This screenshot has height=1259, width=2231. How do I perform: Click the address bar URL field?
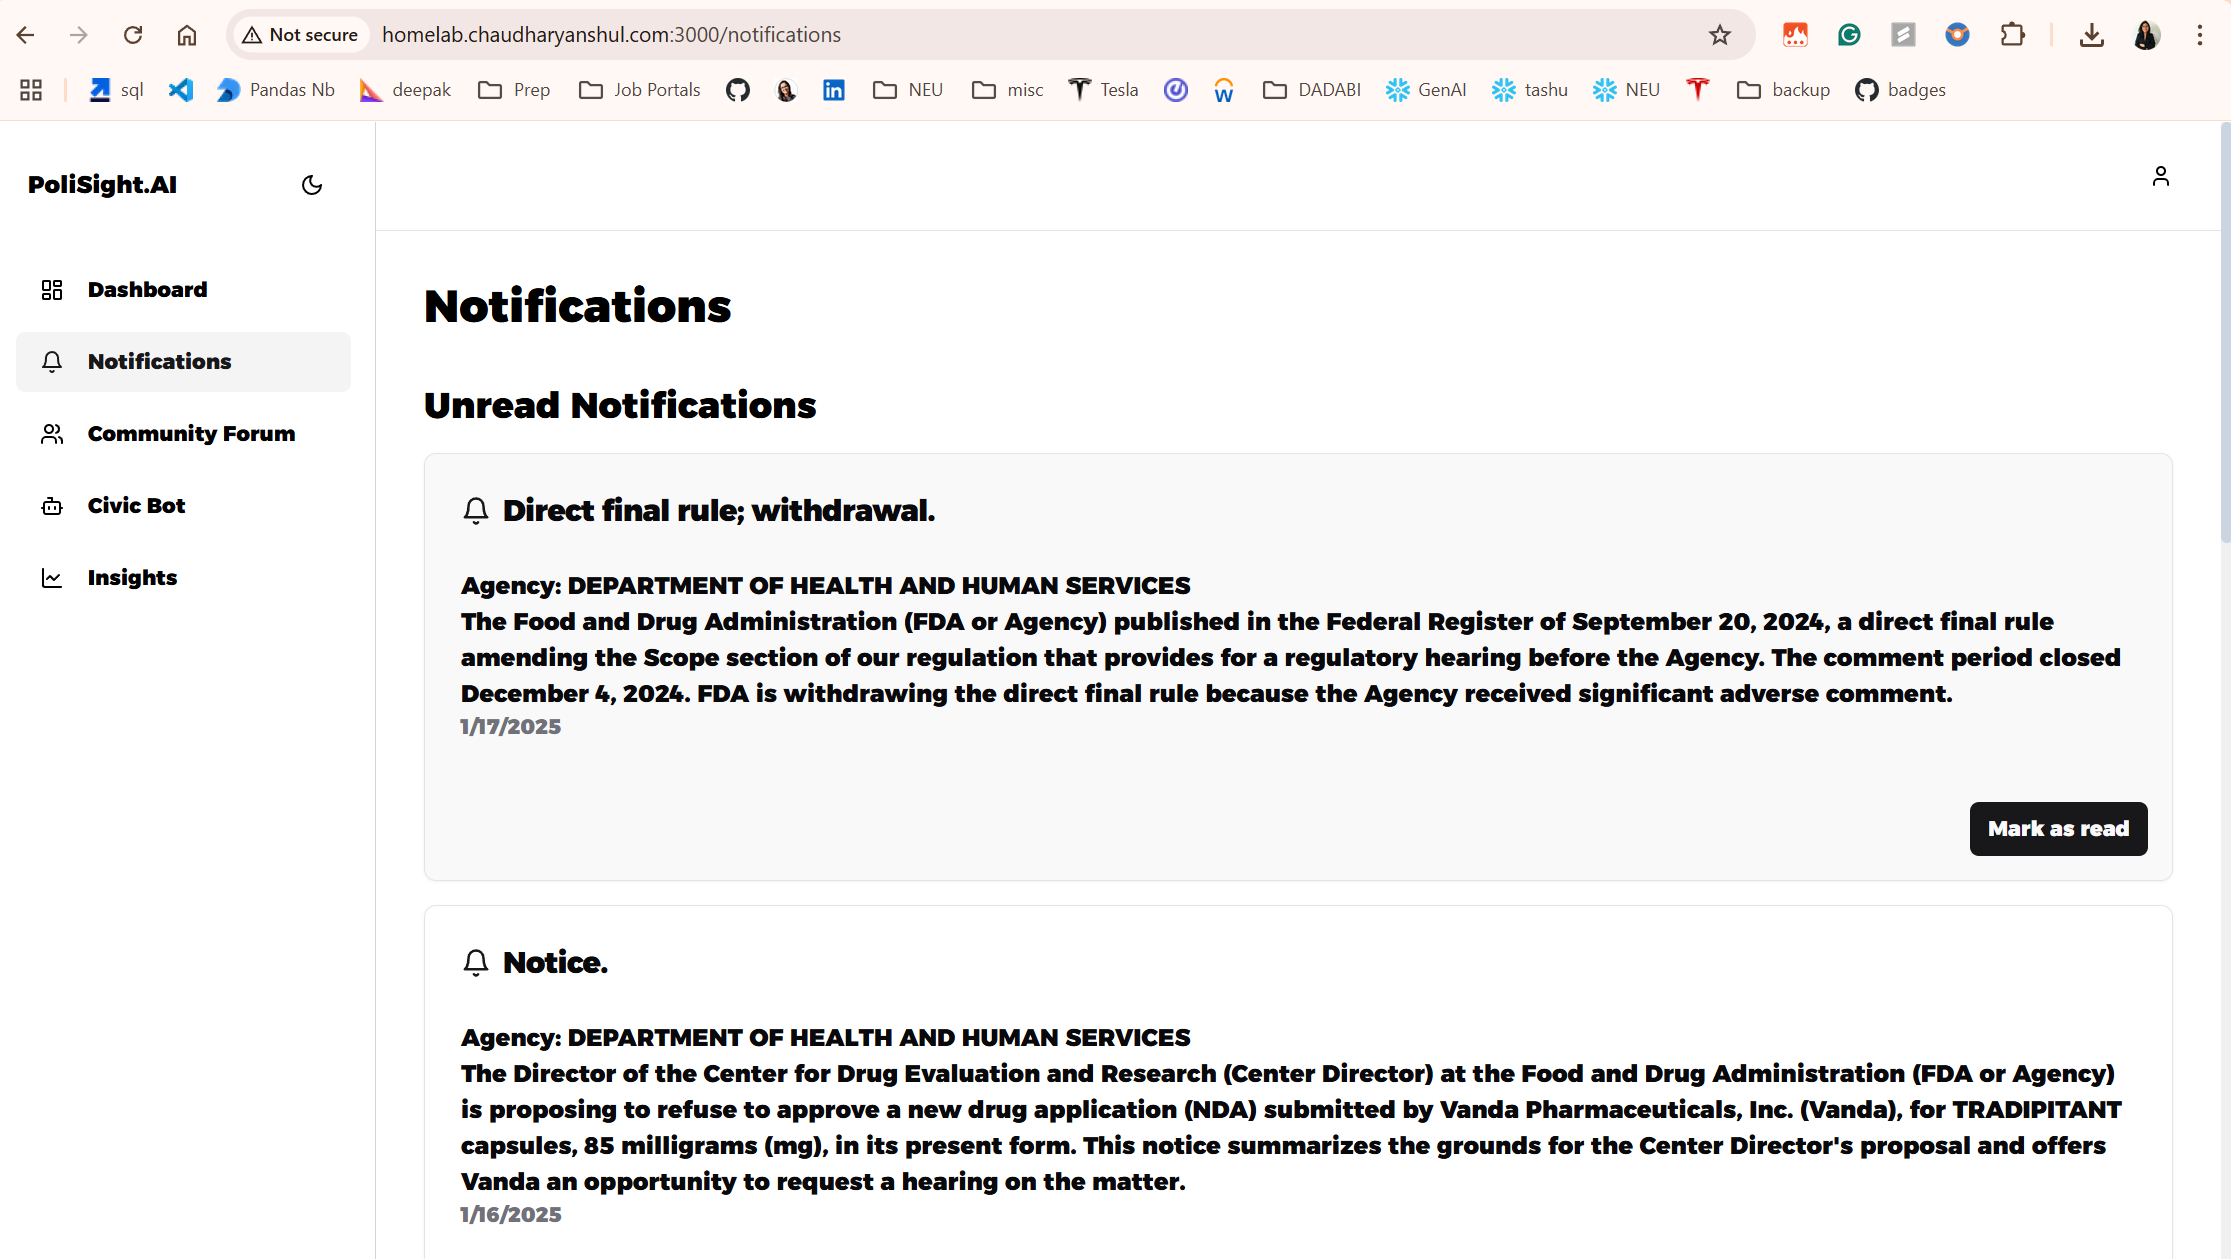[1000, 35]
